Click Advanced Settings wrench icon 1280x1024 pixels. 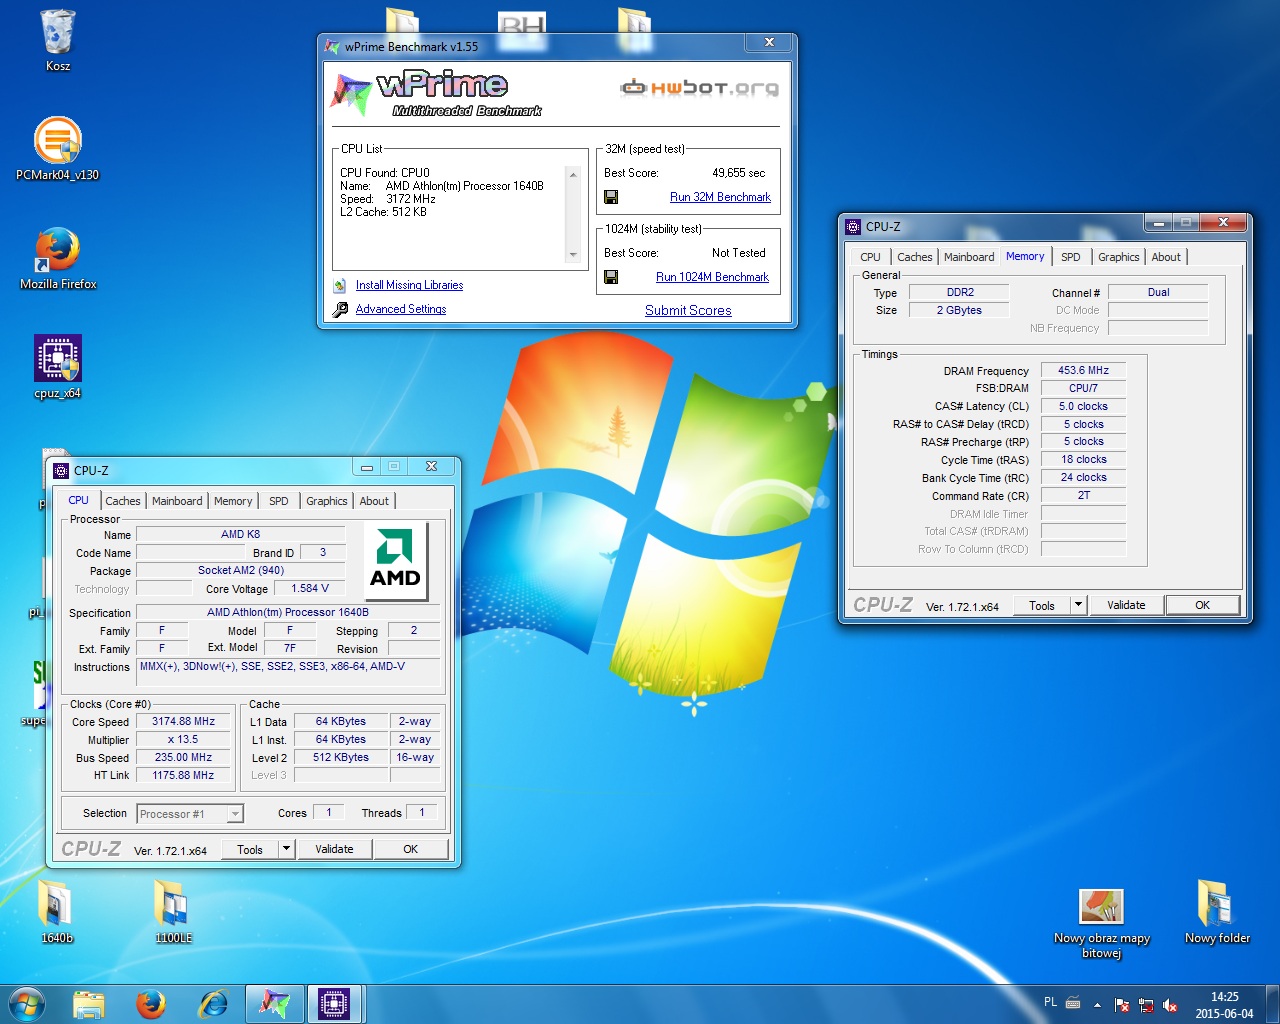340,309
